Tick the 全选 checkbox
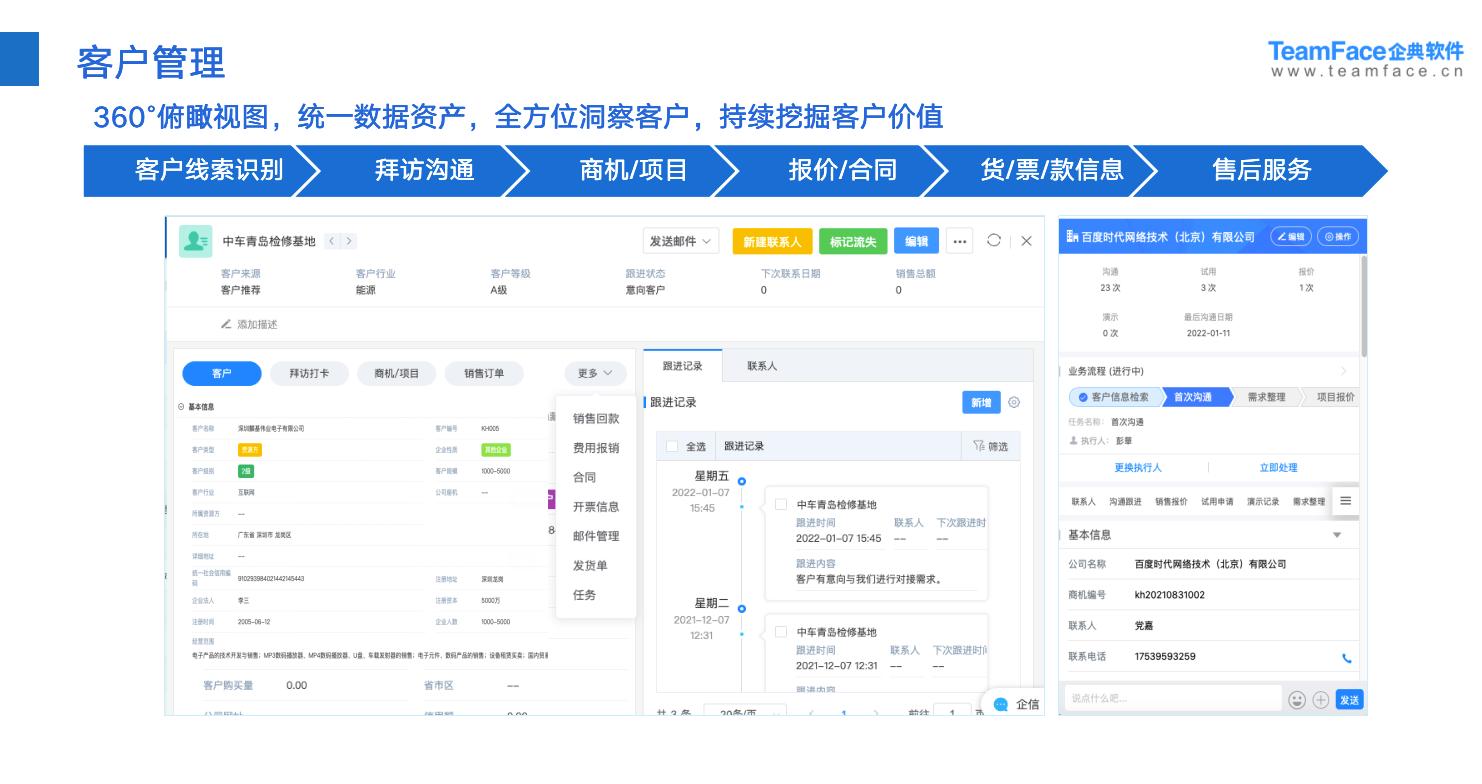The height and width of the screenshot is (784, 1482). click(672, 446)
